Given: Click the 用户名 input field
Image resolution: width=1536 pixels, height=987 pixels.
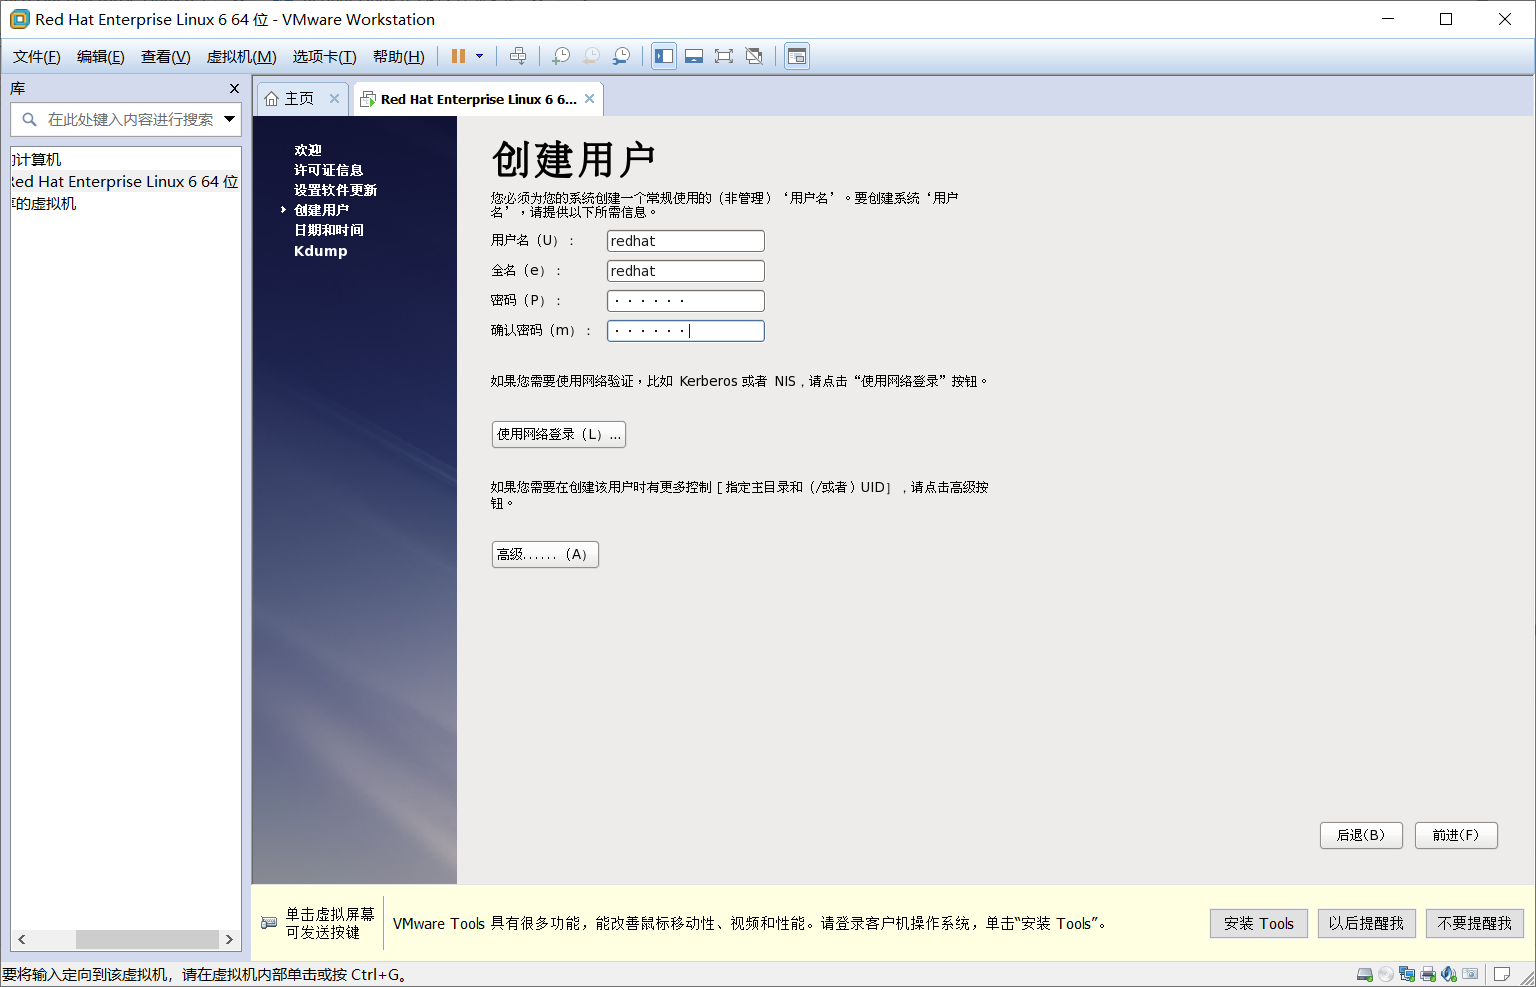Looking at the screenshot, I should (x=686, y=241).
